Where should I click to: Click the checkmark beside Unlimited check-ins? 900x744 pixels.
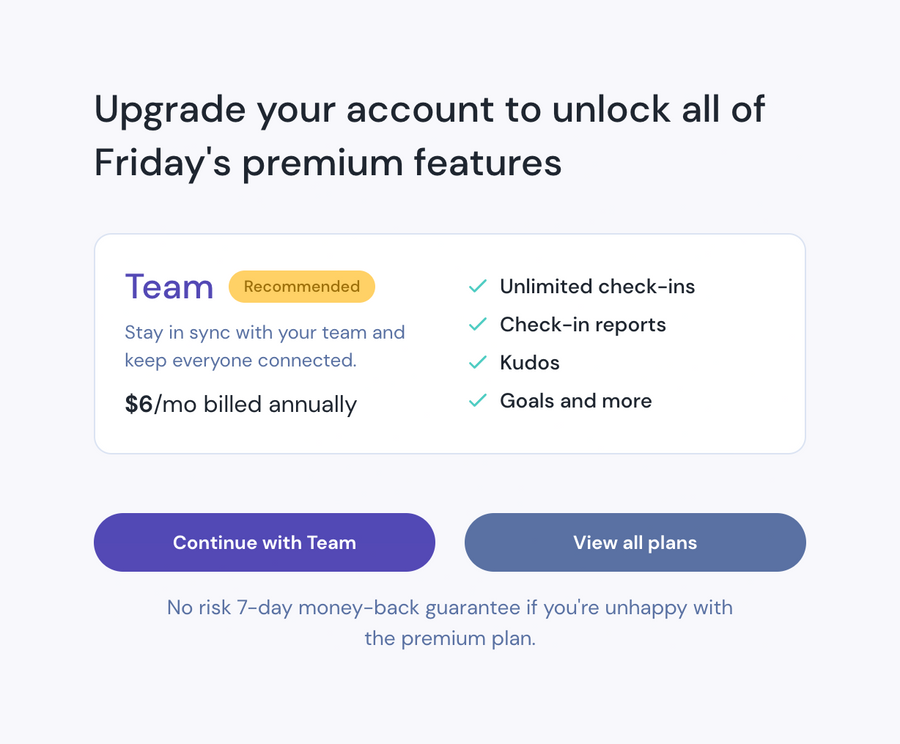pos(478,286)
